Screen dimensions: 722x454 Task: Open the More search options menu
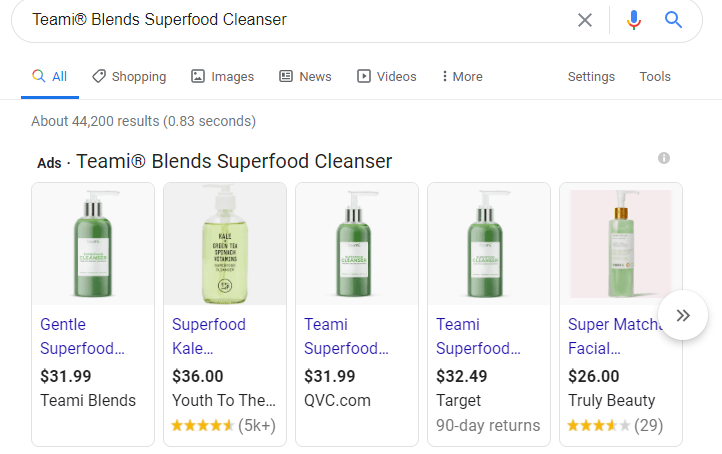tap(461, 76)
